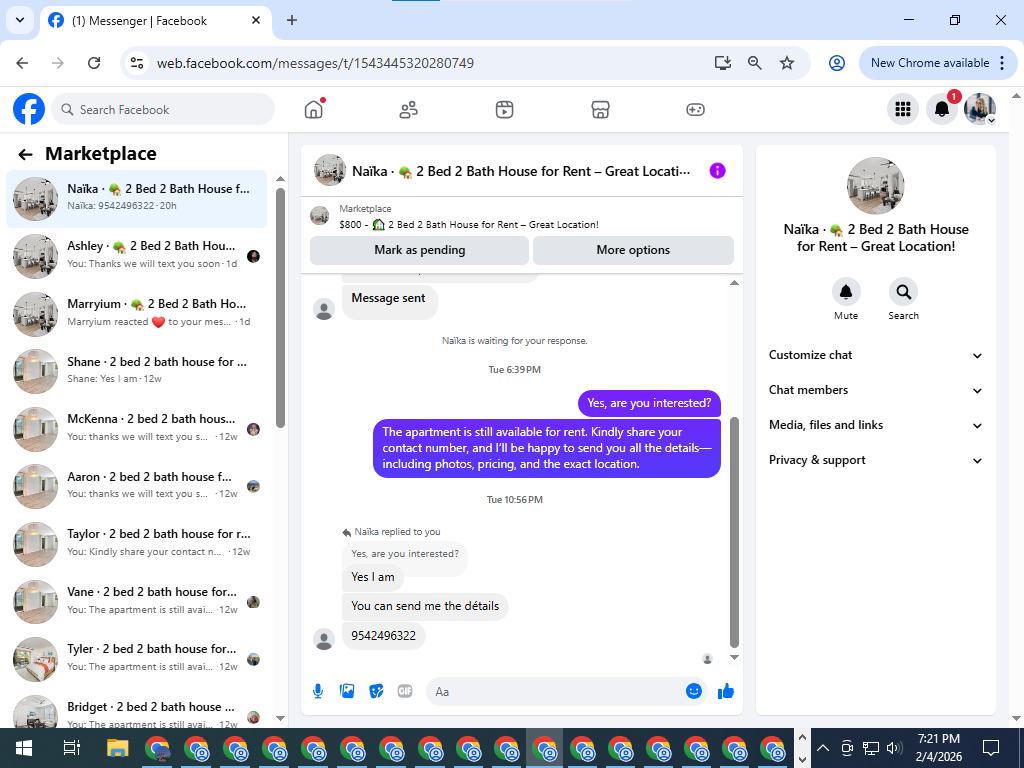Click Mark as pending button
The image size is (1024, 768).
point(419,250)
